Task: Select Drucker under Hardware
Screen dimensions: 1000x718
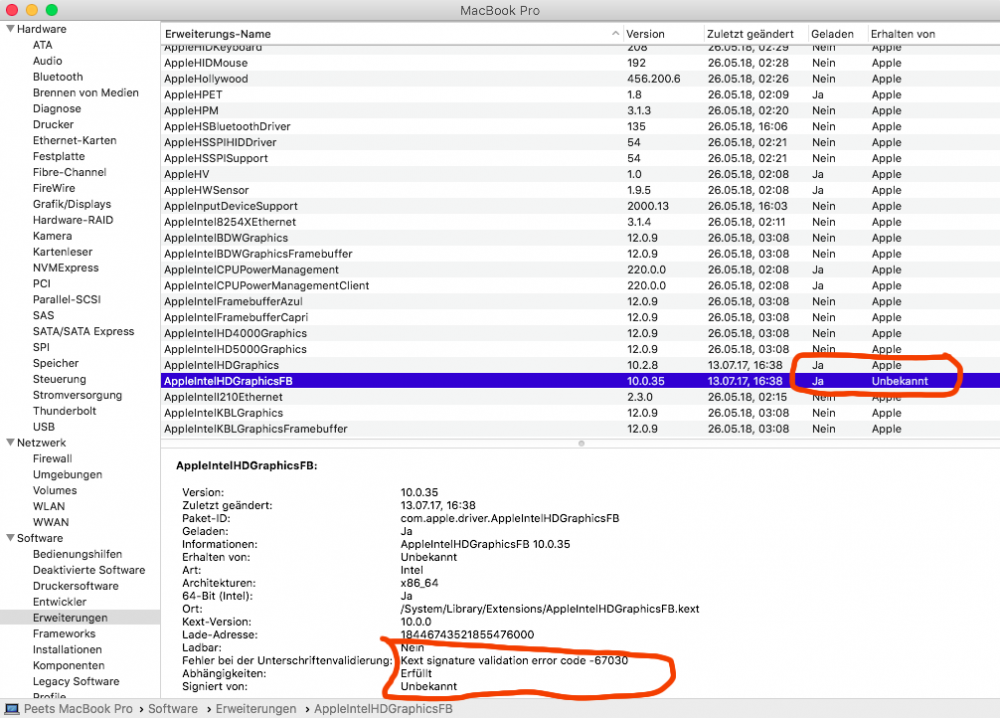Action: pyautogui.click(x=53, y=124)
